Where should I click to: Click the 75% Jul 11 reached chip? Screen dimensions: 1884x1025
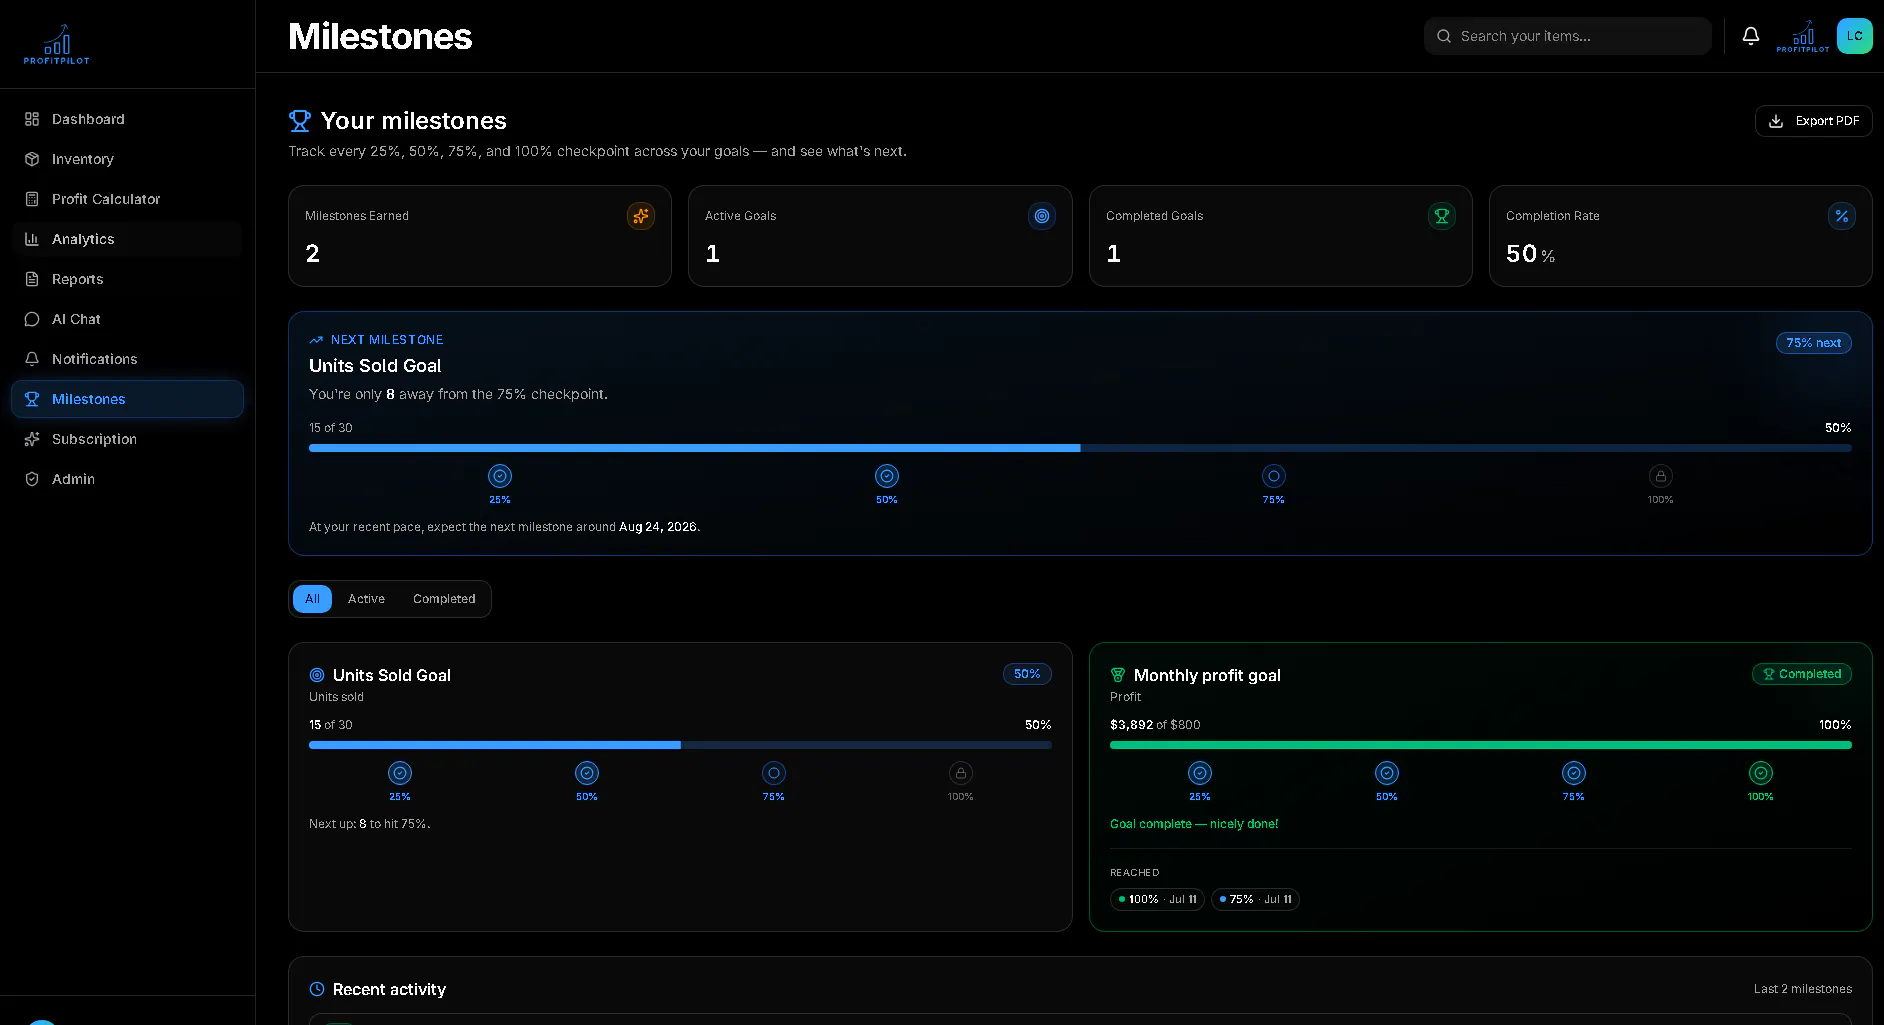1255,899
